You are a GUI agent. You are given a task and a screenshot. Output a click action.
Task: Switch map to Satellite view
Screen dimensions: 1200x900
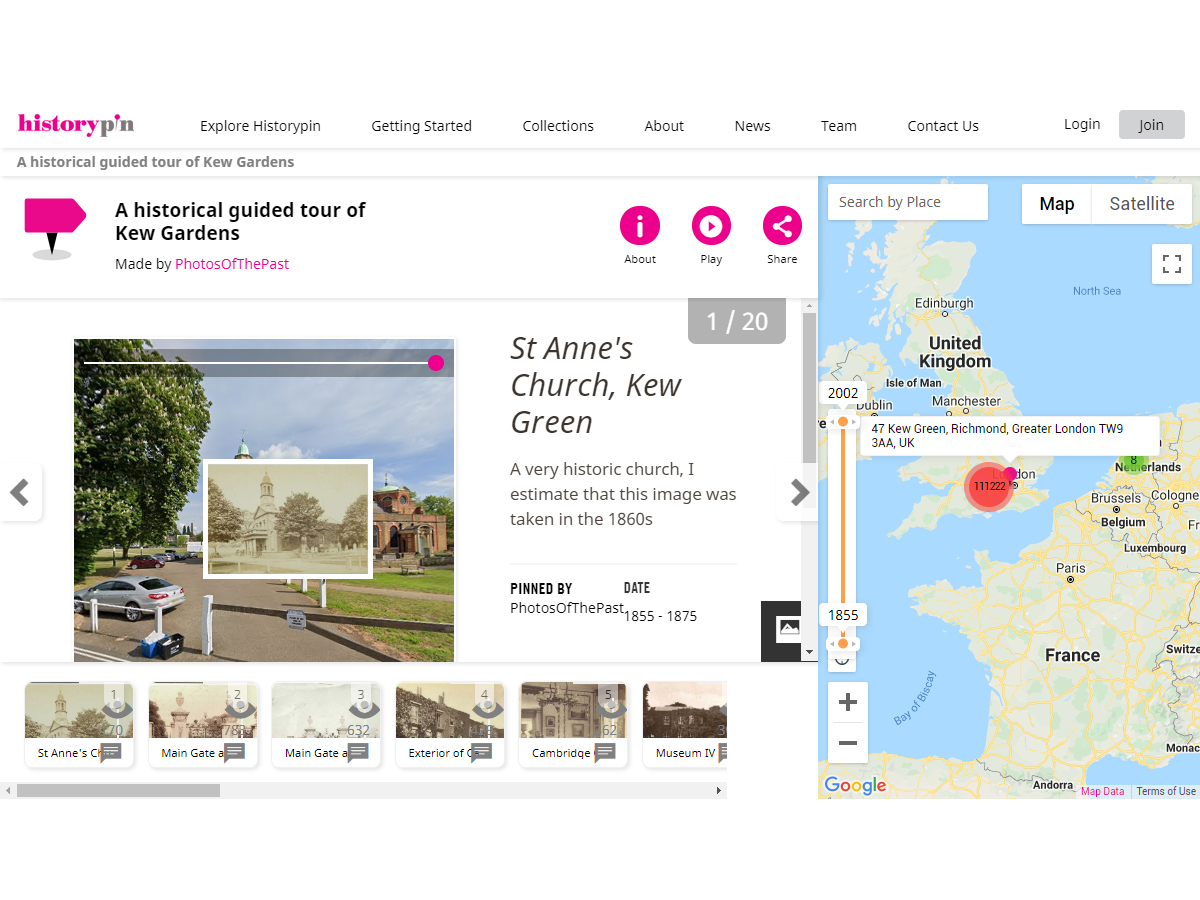[1141, 204]
